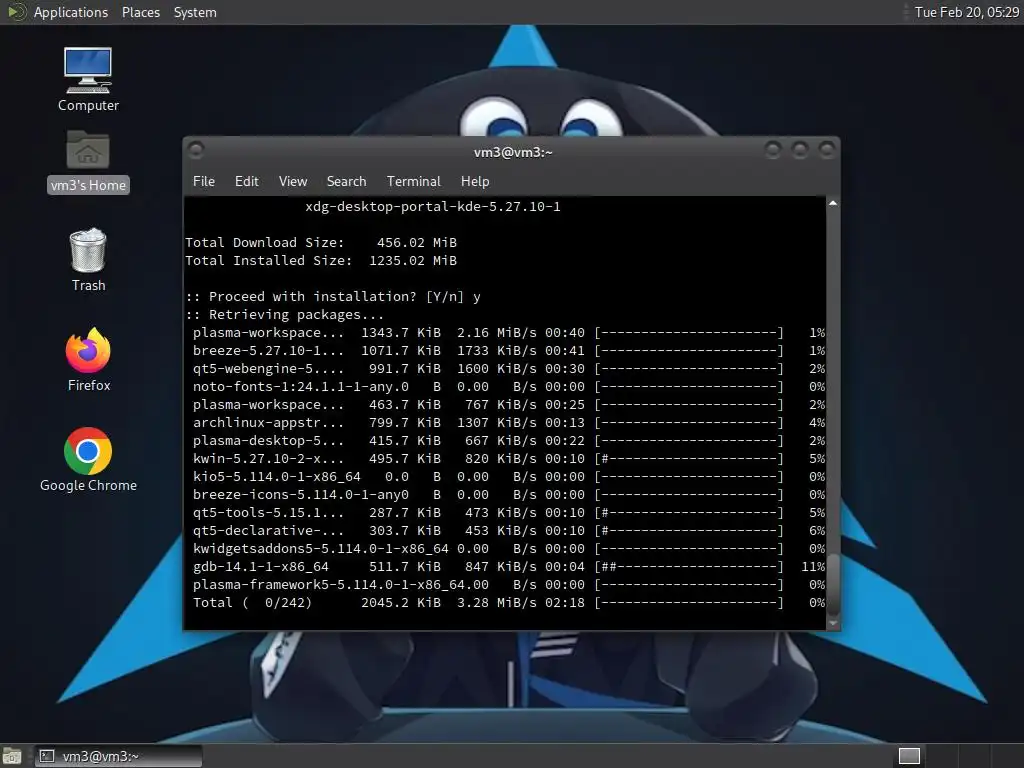
Task: Select the vm3's Home folder icon
Action: [88, 161]
